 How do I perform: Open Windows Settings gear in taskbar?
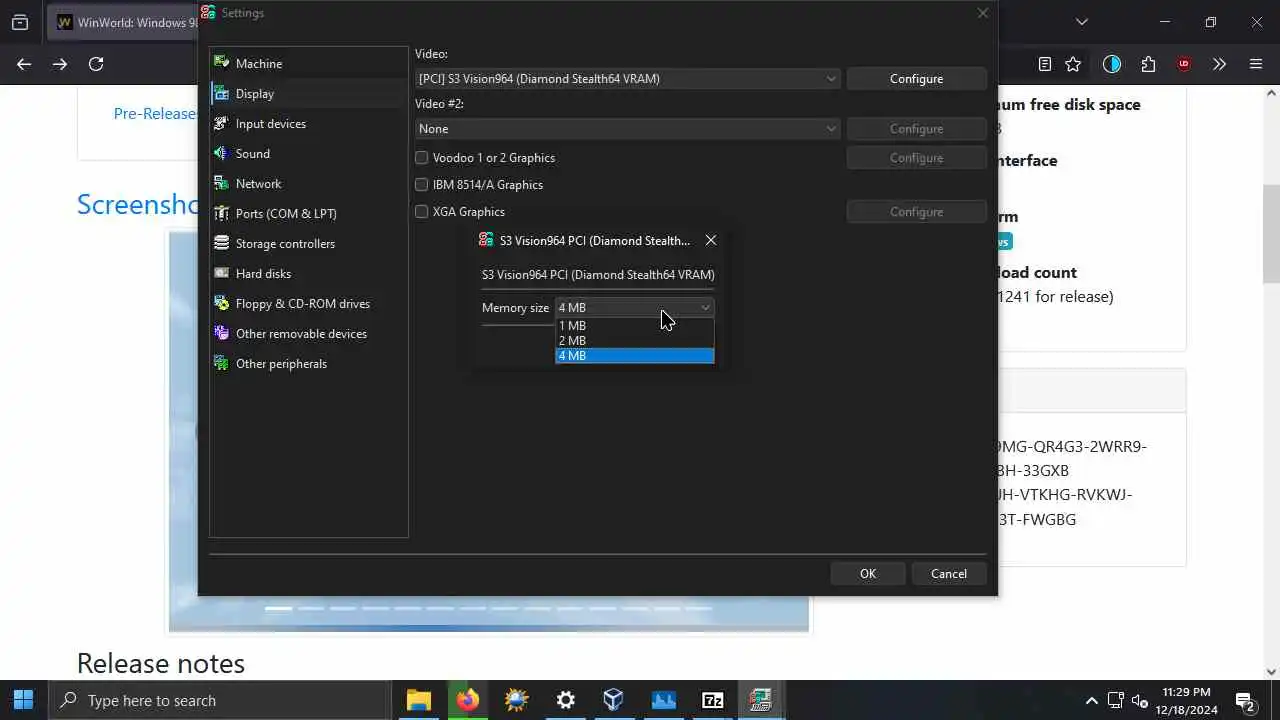(x=565, y=700)
